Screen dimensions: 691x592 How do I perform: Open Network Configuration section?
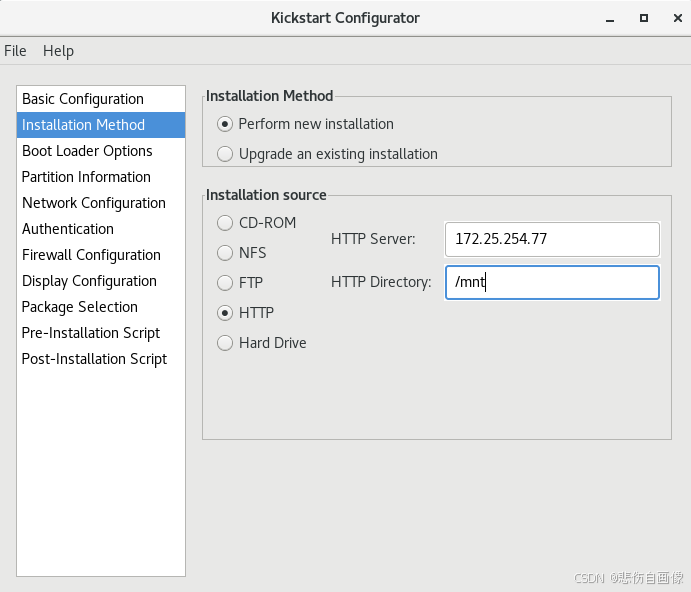[x=101, y=203]
